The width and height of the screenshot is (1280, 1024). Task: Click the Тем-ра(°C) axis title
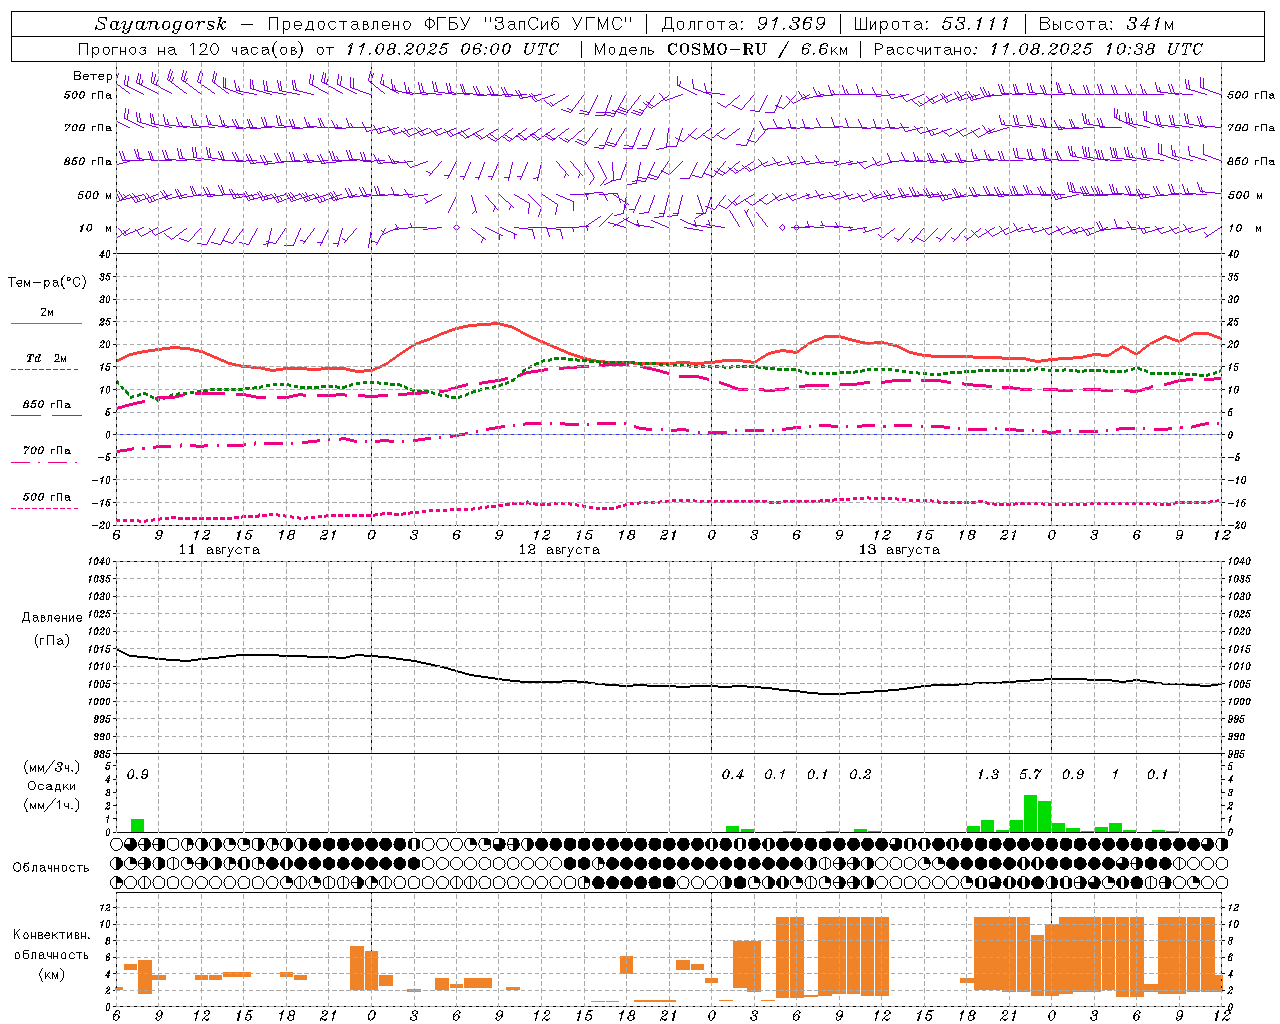point(47,283)
